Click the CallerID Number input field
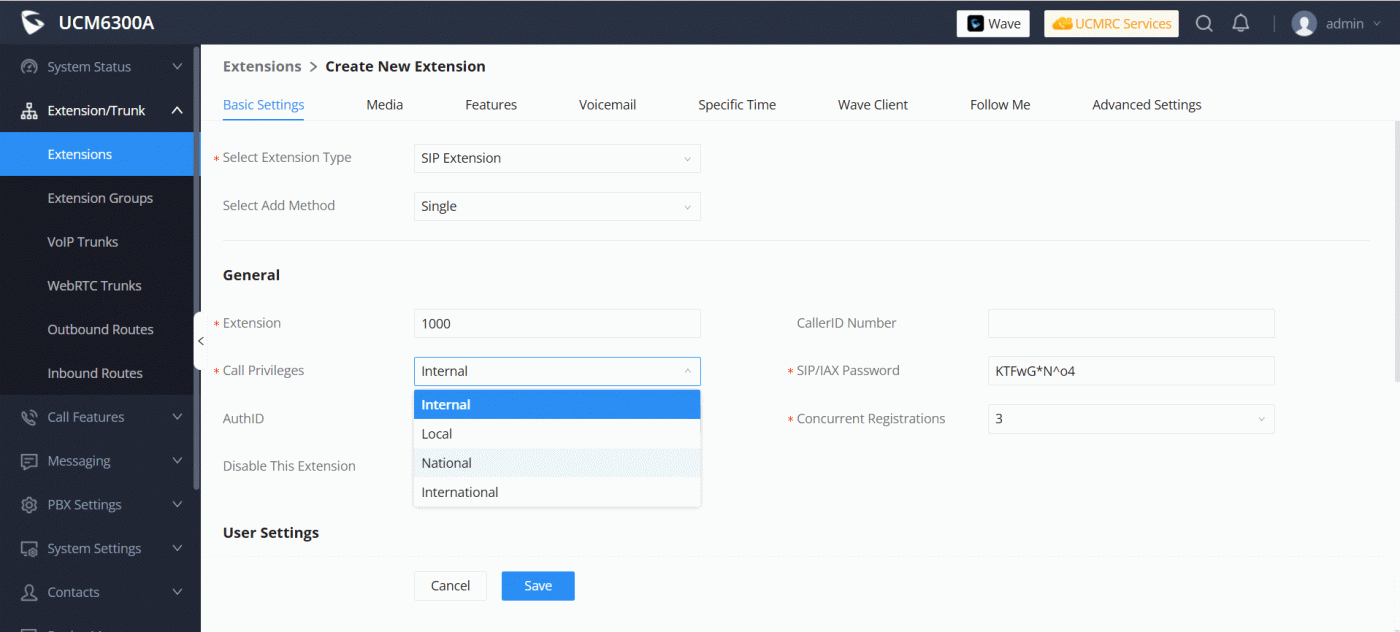 click(x=1130, y=323)
